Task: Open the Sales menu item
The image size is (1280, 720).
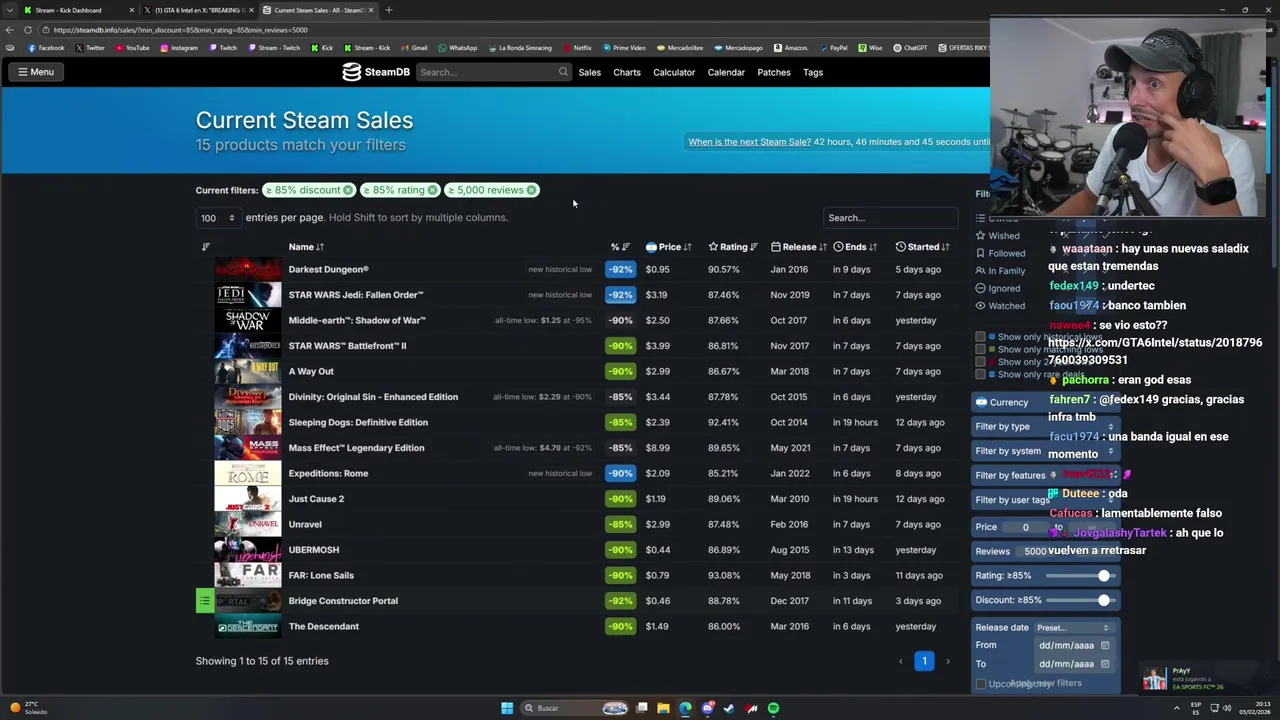Action: pyautogui.click(x=589, y=72)
